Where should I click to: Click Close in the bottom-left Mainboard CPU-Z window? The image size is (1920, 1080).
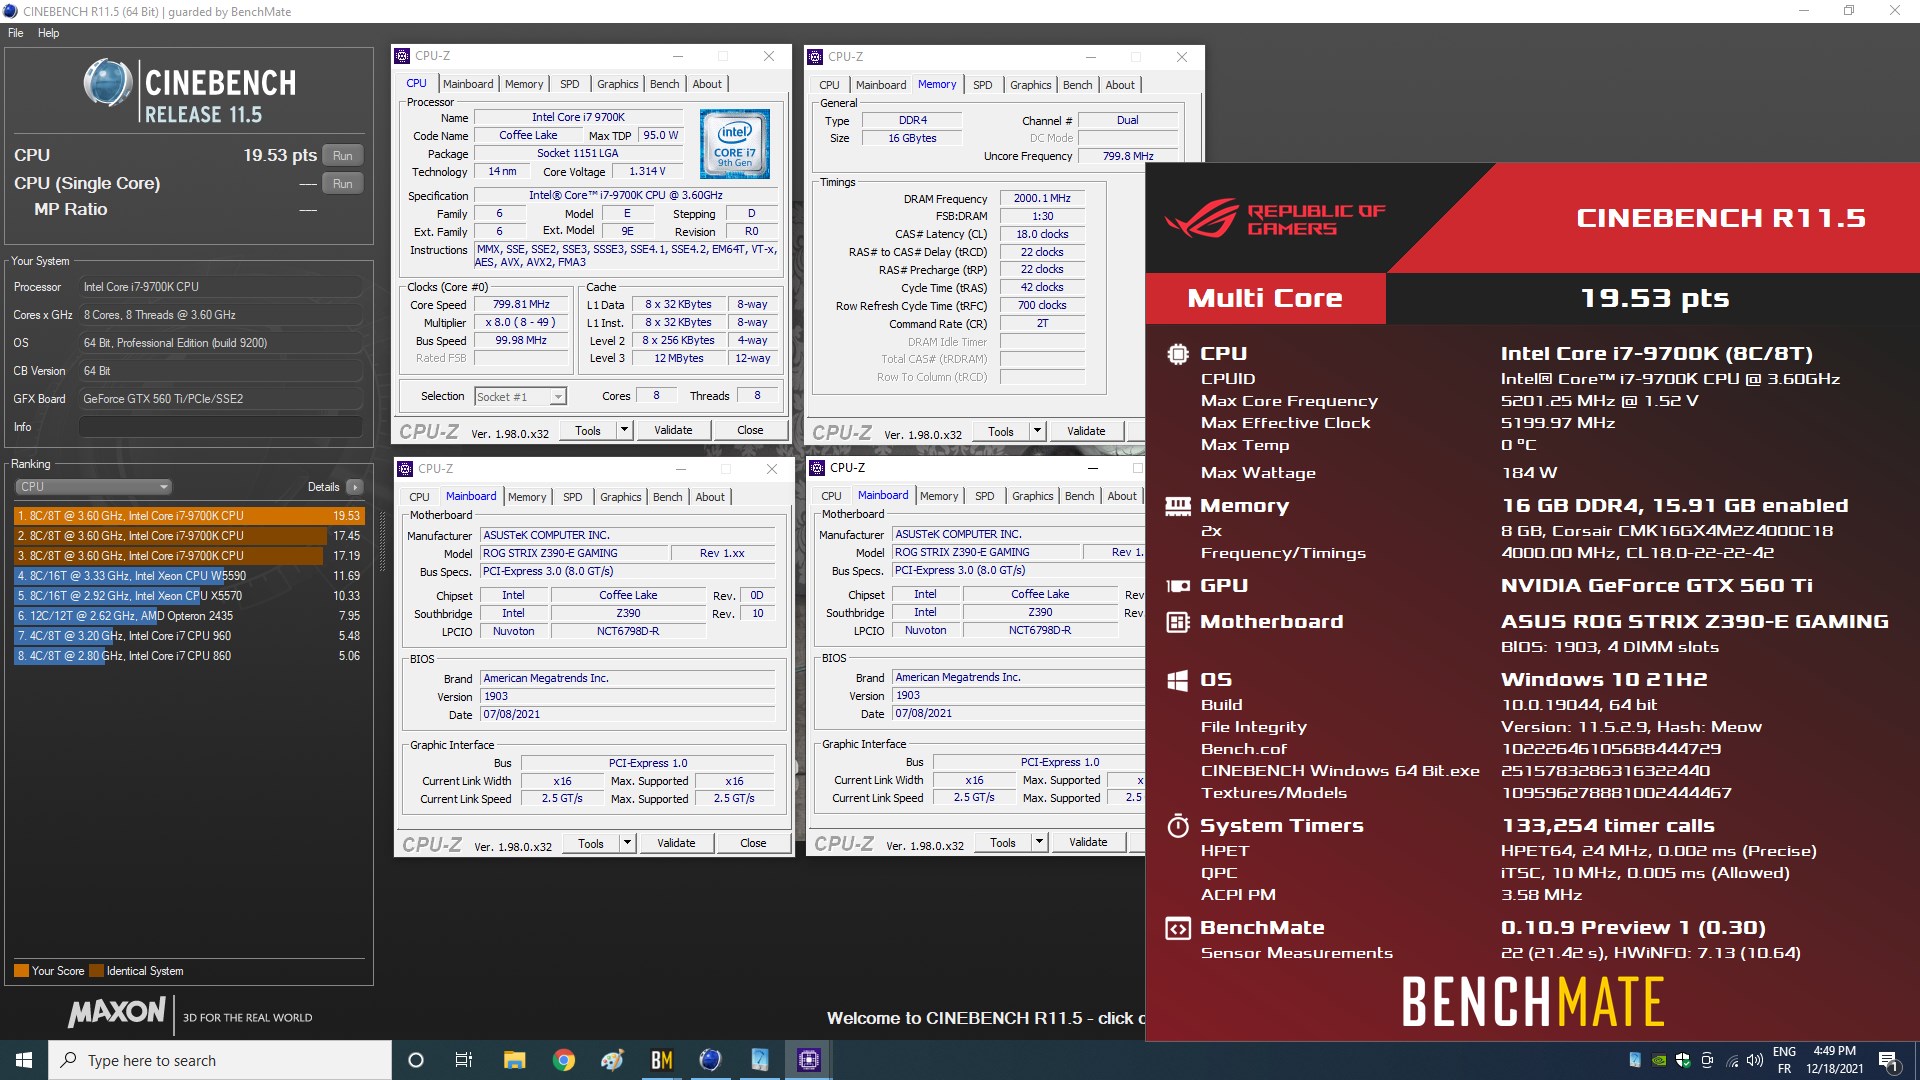point(753,843)
